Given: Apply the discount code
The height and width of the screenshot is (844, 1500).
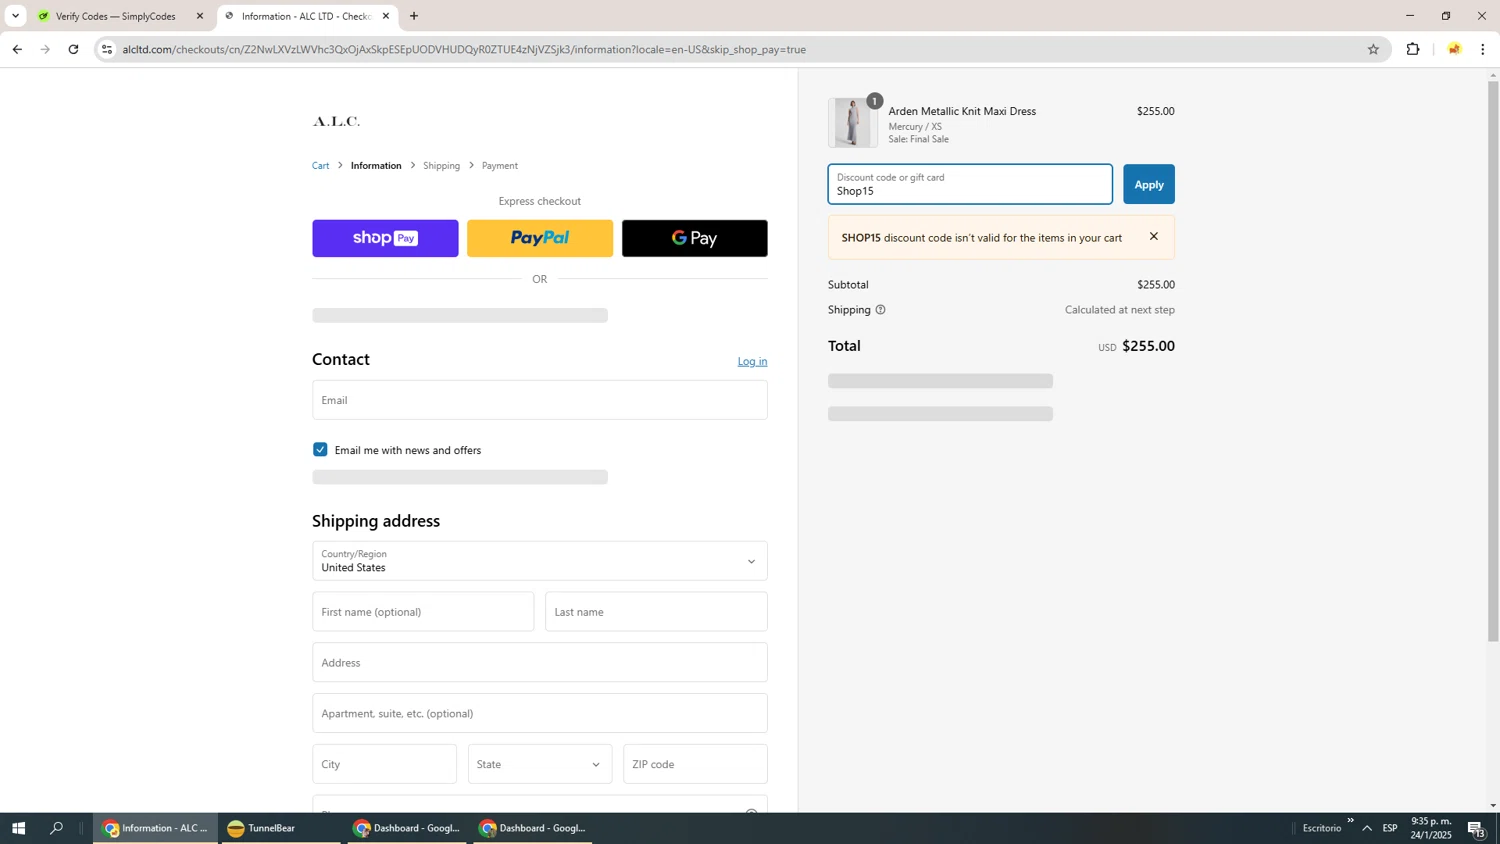Looking at the screenshot, I should pyautogui.click(x=1149, y=184).
